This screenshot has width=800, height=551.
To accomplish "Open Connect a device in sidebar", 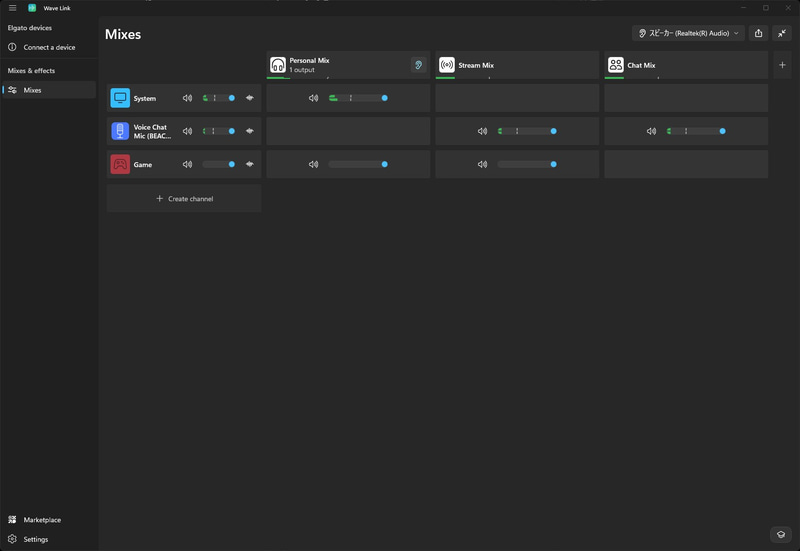I will coord(49,47).
